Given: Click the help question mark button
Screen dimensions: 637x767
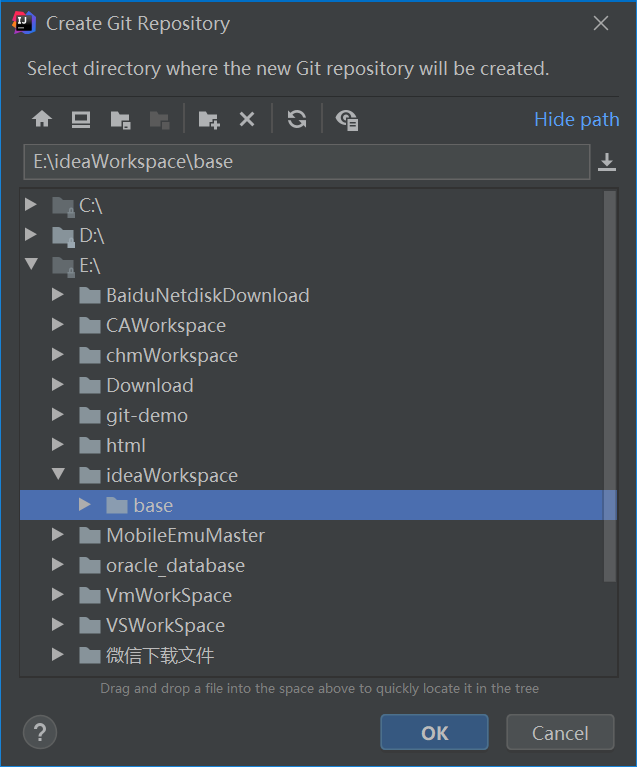Looking at the screenshot, I should coord(40,732).
